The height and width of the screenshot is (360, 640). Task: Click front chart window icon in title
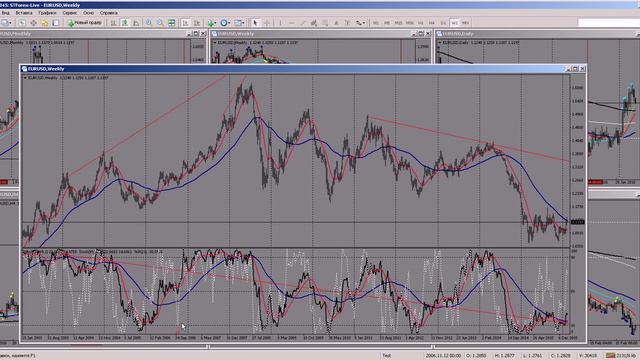click(24, 69)
